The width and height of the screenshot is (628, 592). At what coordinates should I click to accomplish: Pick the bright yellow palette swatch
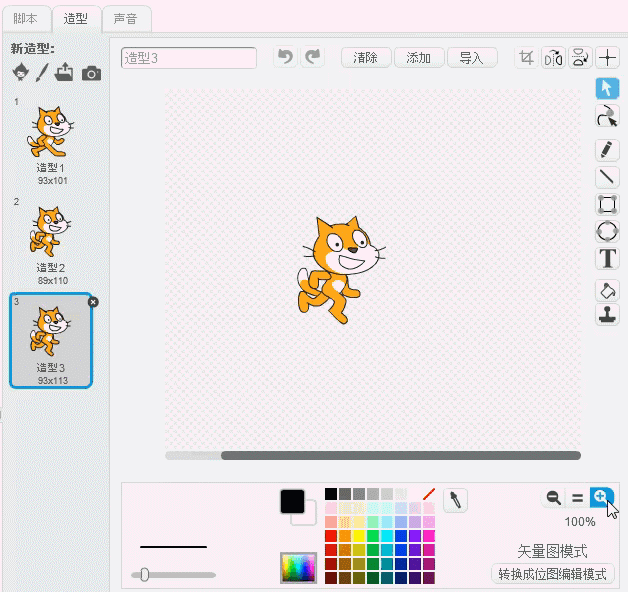pyautogui.click(x=358, y=536)
